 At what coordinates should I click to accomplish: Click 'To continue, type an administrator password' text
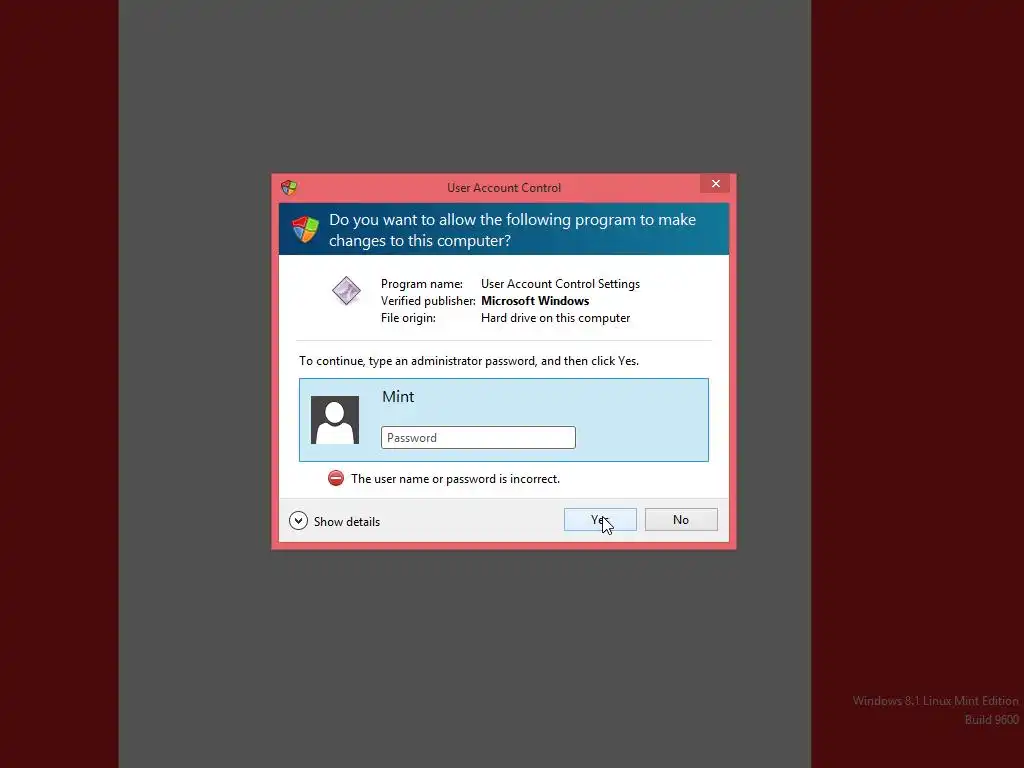pyautogui.click(x=469, y=361)
